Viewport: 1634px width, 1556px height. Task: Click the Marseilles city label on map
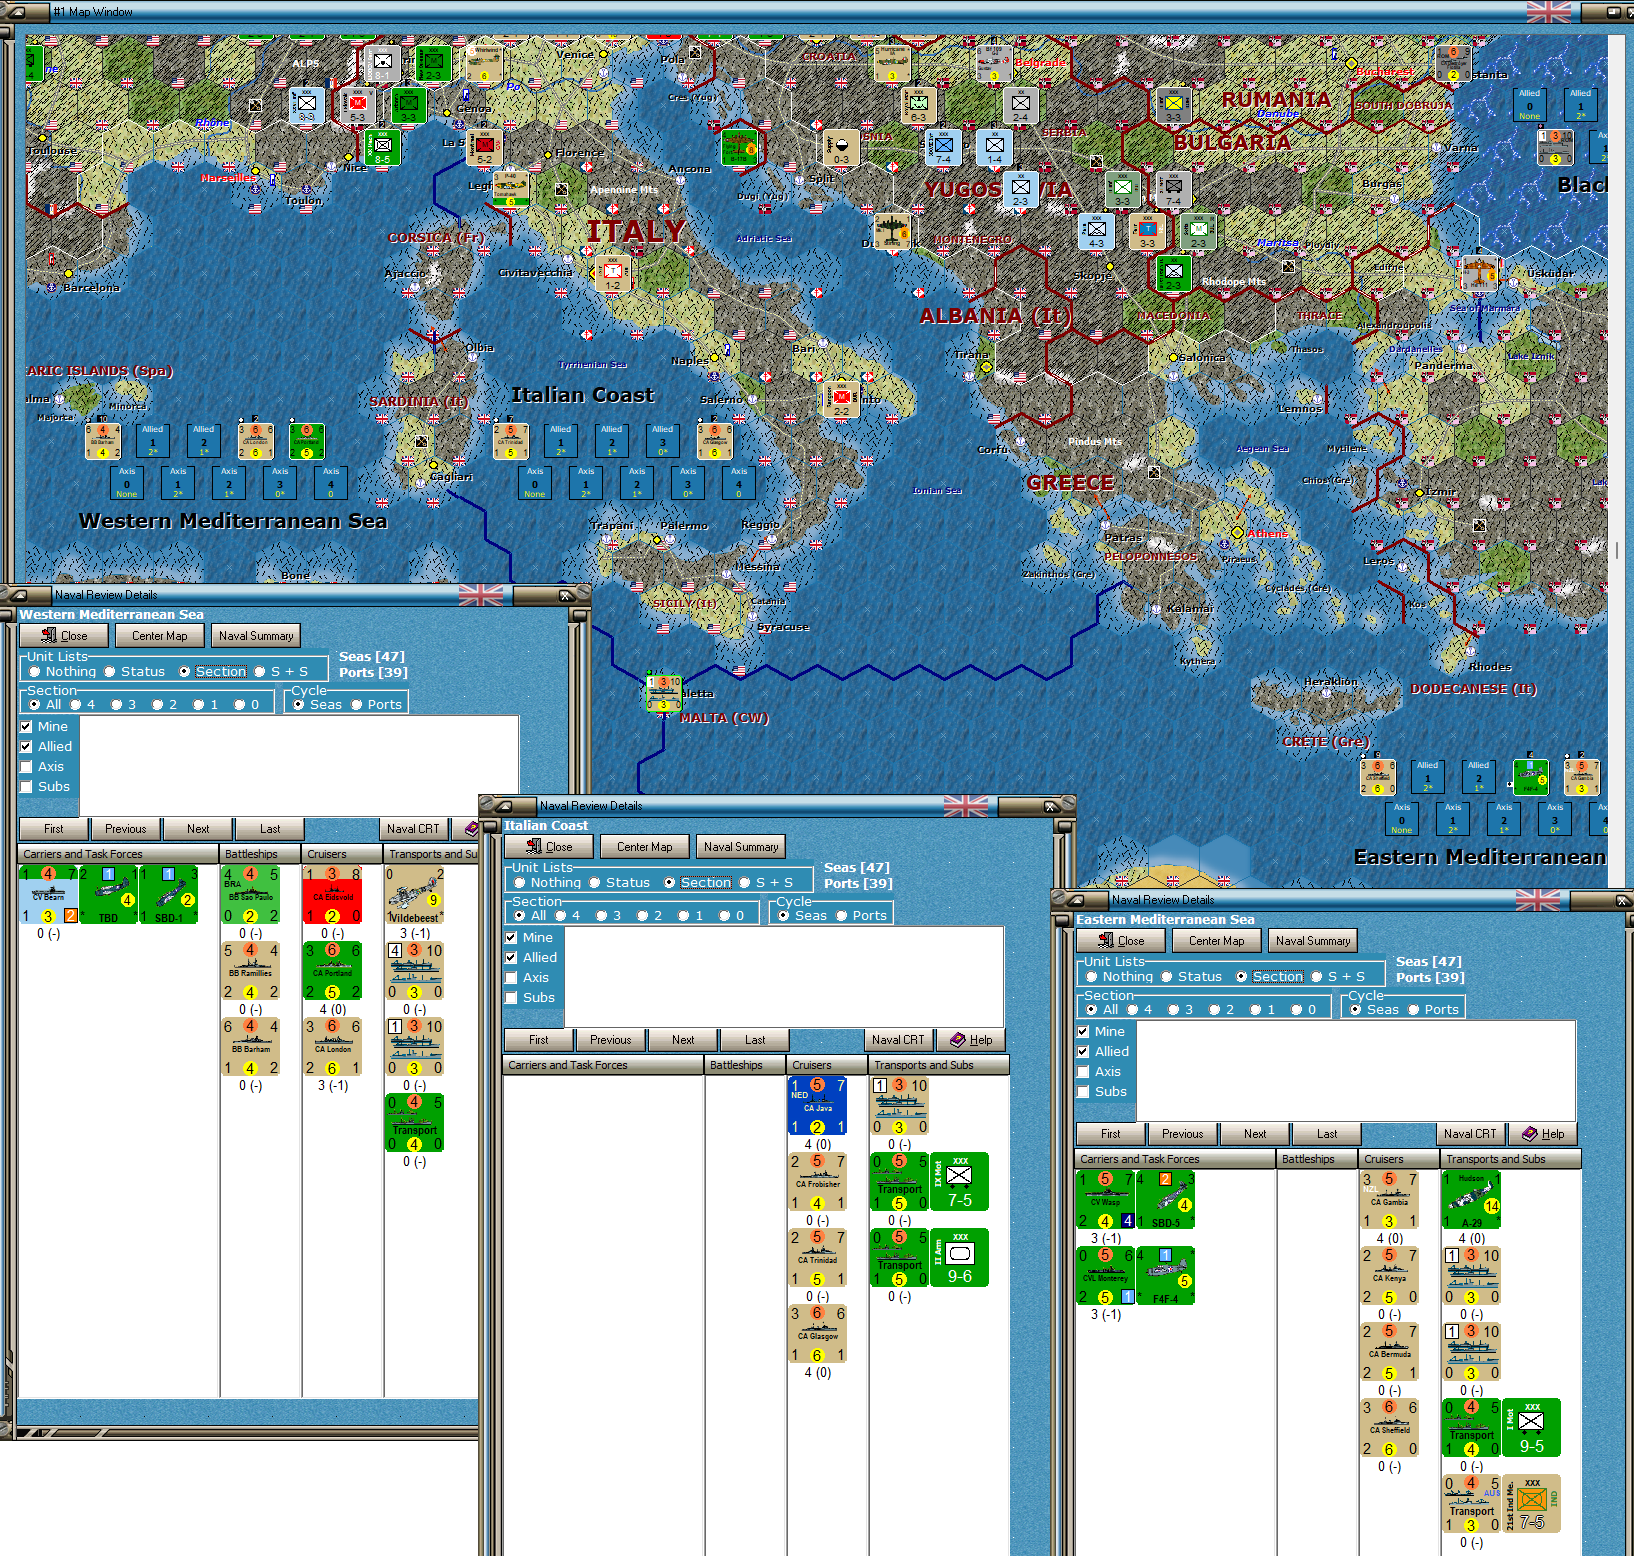click(227, 178)
